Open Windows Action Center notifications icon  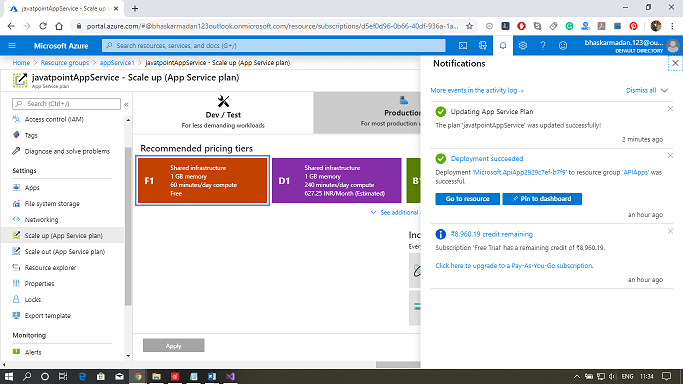coord(666,377)
